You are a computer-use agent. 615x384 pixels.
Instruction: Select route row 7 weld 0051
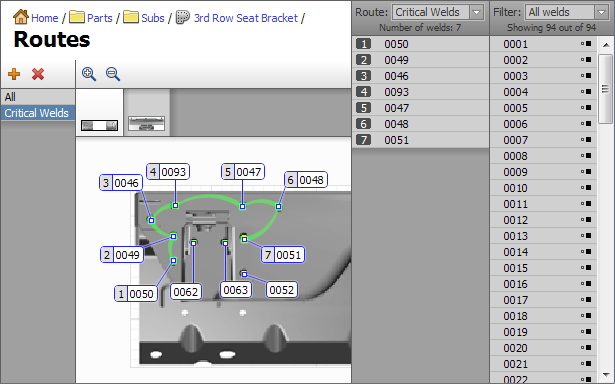(x=420, y=140)
